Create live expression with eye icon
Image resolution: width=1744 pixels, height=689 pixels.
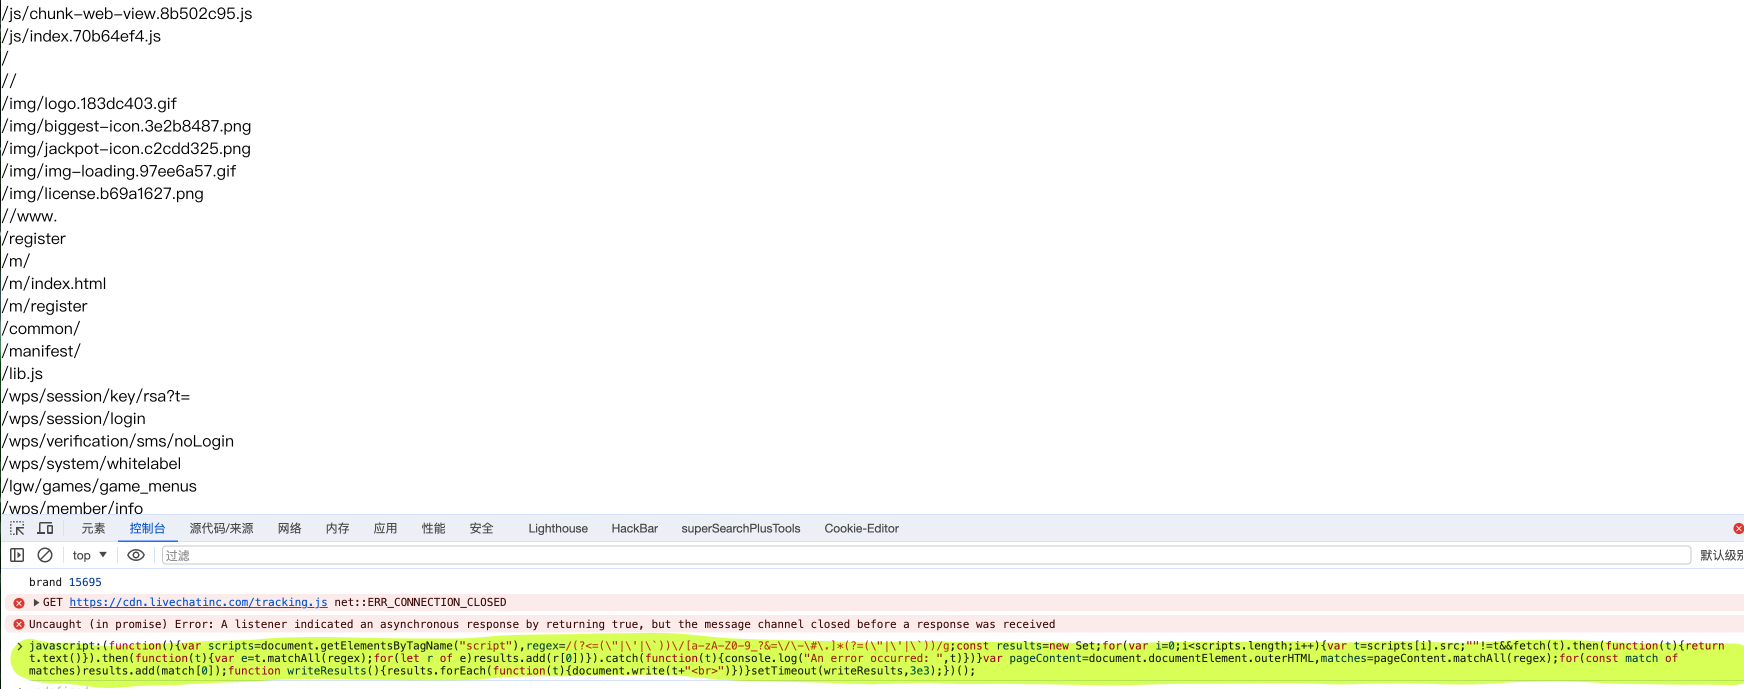pyautogui.click(x=136, y=555)
